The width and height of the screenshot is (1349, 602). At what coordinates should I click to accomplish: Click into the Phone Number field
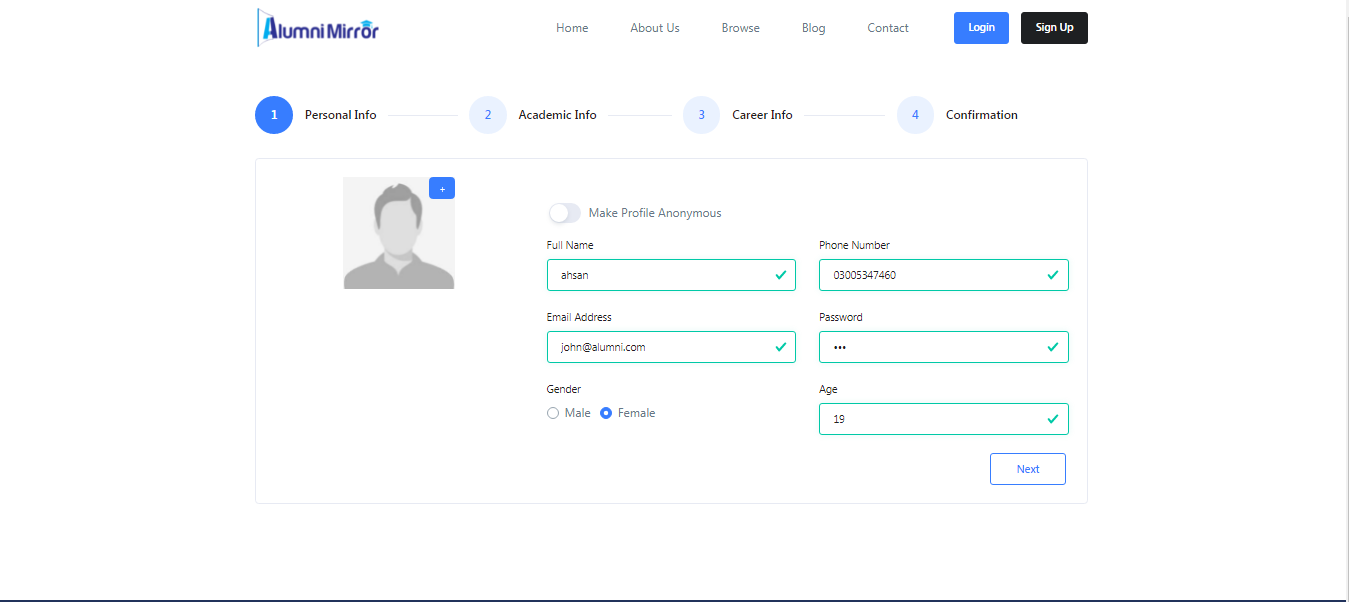(x=932, y=275)
